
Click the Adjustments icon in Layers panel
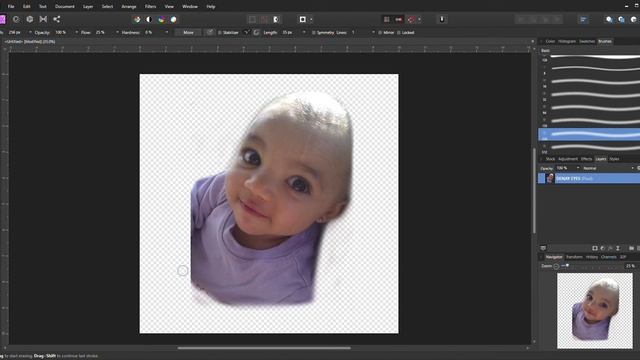coord(602,248)
